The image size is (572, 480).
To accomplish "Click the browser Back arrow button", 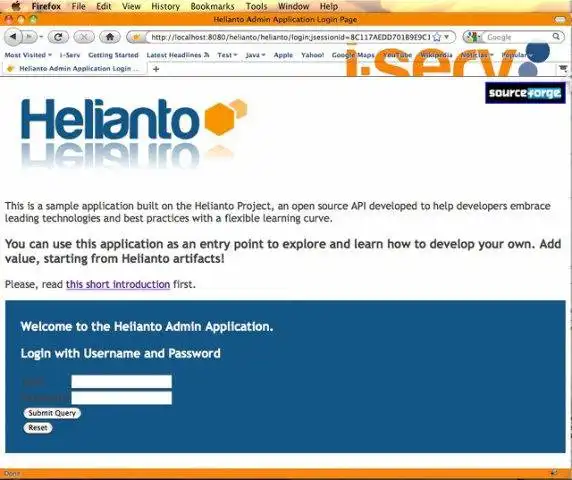I will 13,37.
